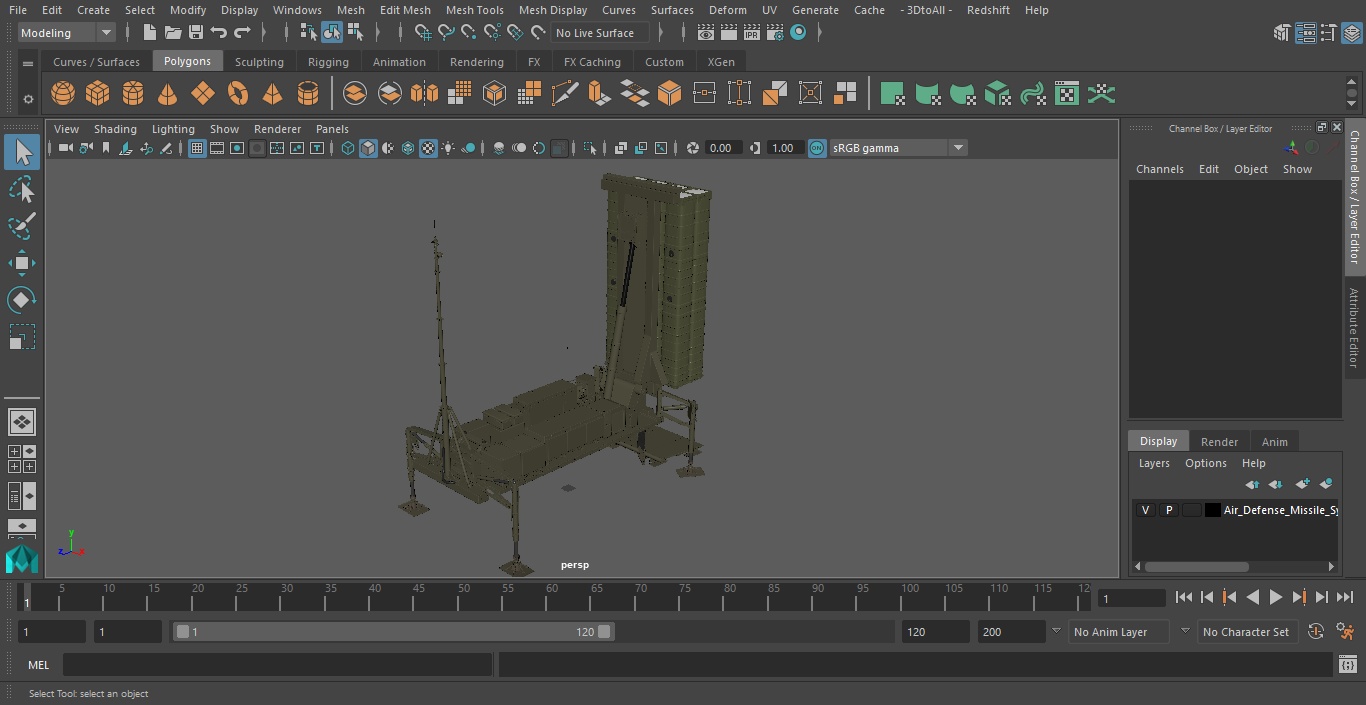Toggle viewport grid display
The image size is (1366, 705).
[x=197, y=148]
